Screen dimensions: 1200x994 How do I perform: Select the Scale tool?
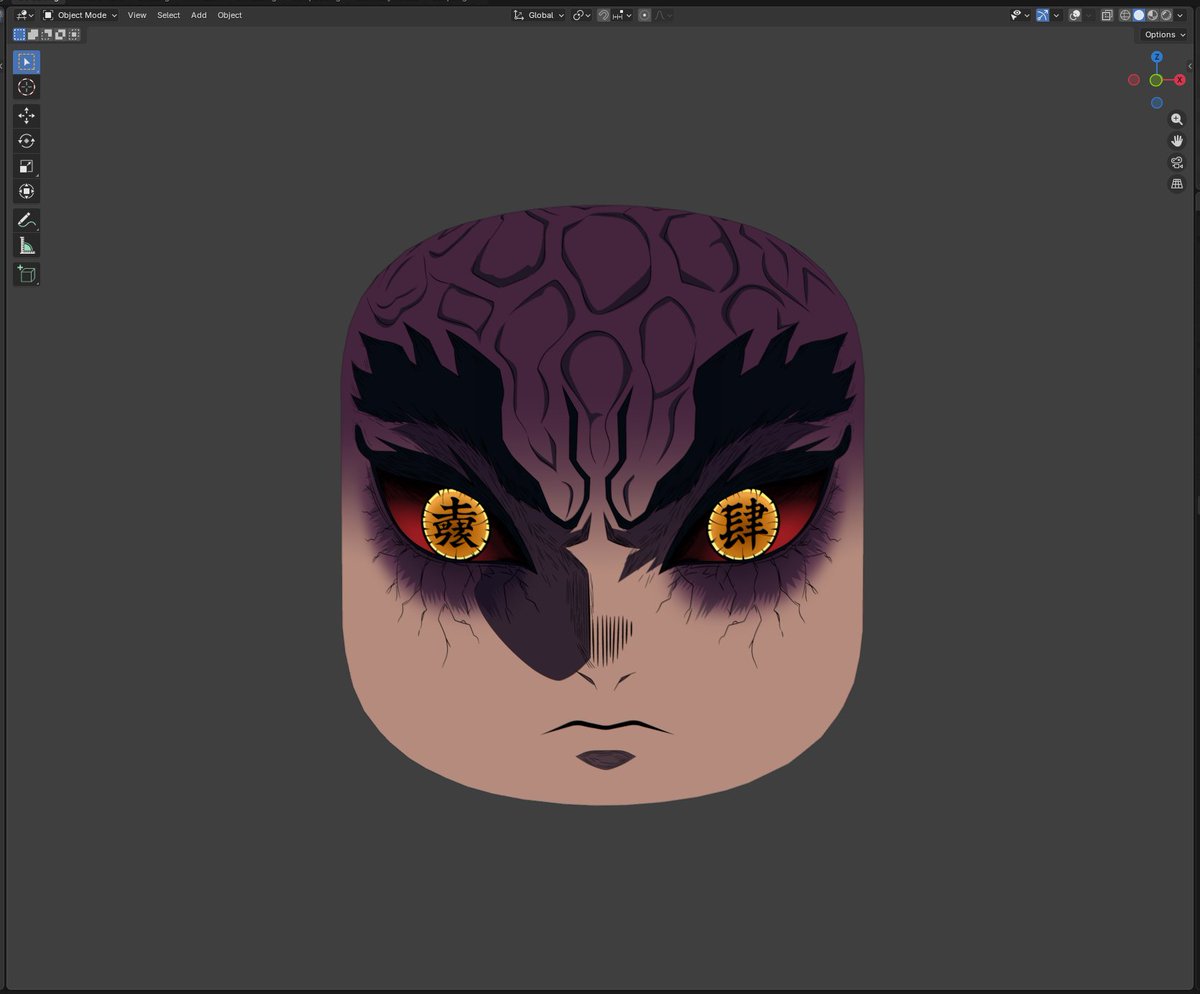click(x=27, y=166)
